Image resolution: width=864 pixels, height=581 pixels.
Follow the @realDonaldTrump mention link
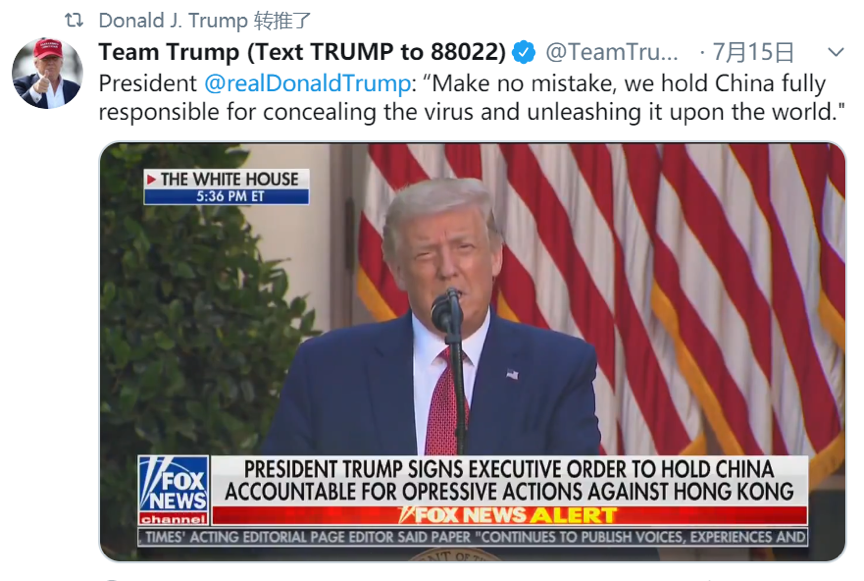point(307,83)
